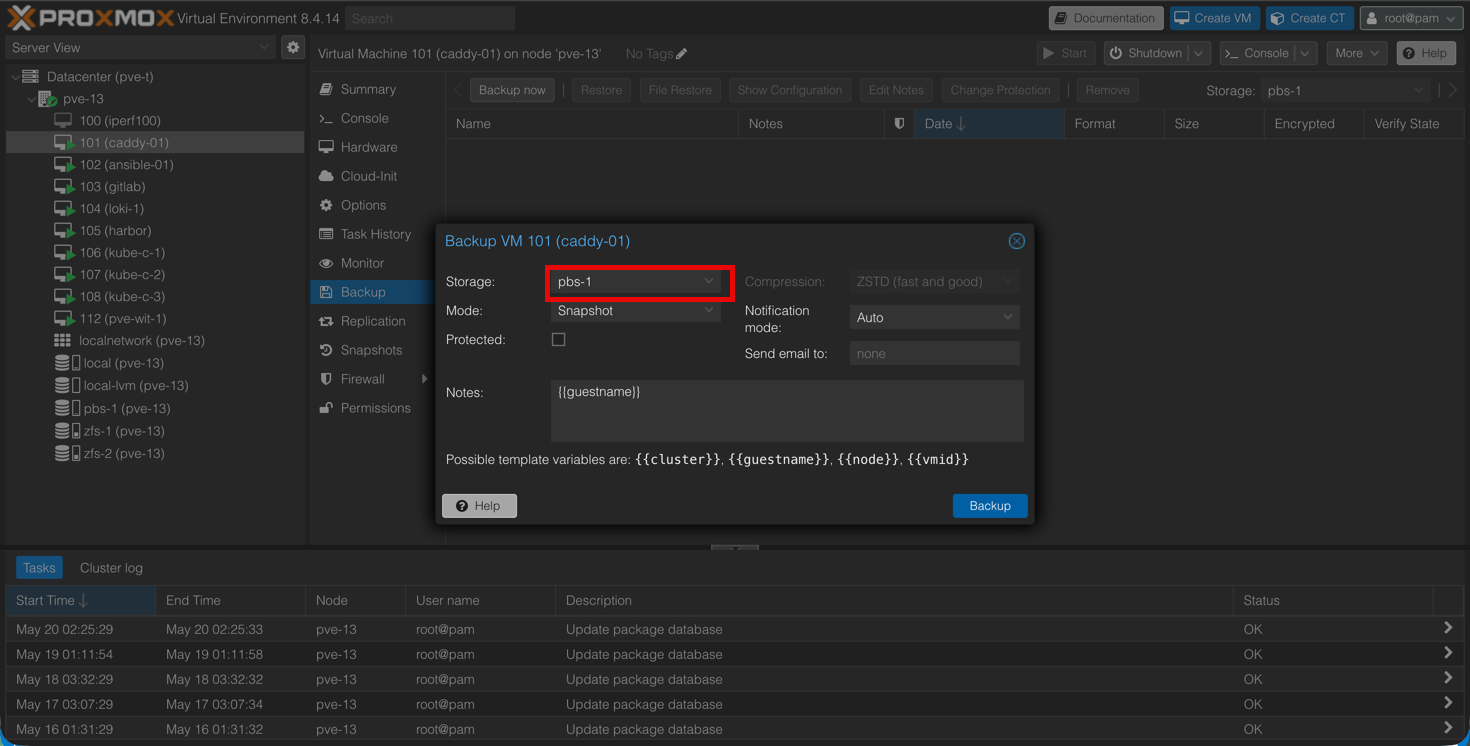Viewport: 1470px width, 746px height.
Task: Click the Backup now button
Action: (x=512, y=90)
